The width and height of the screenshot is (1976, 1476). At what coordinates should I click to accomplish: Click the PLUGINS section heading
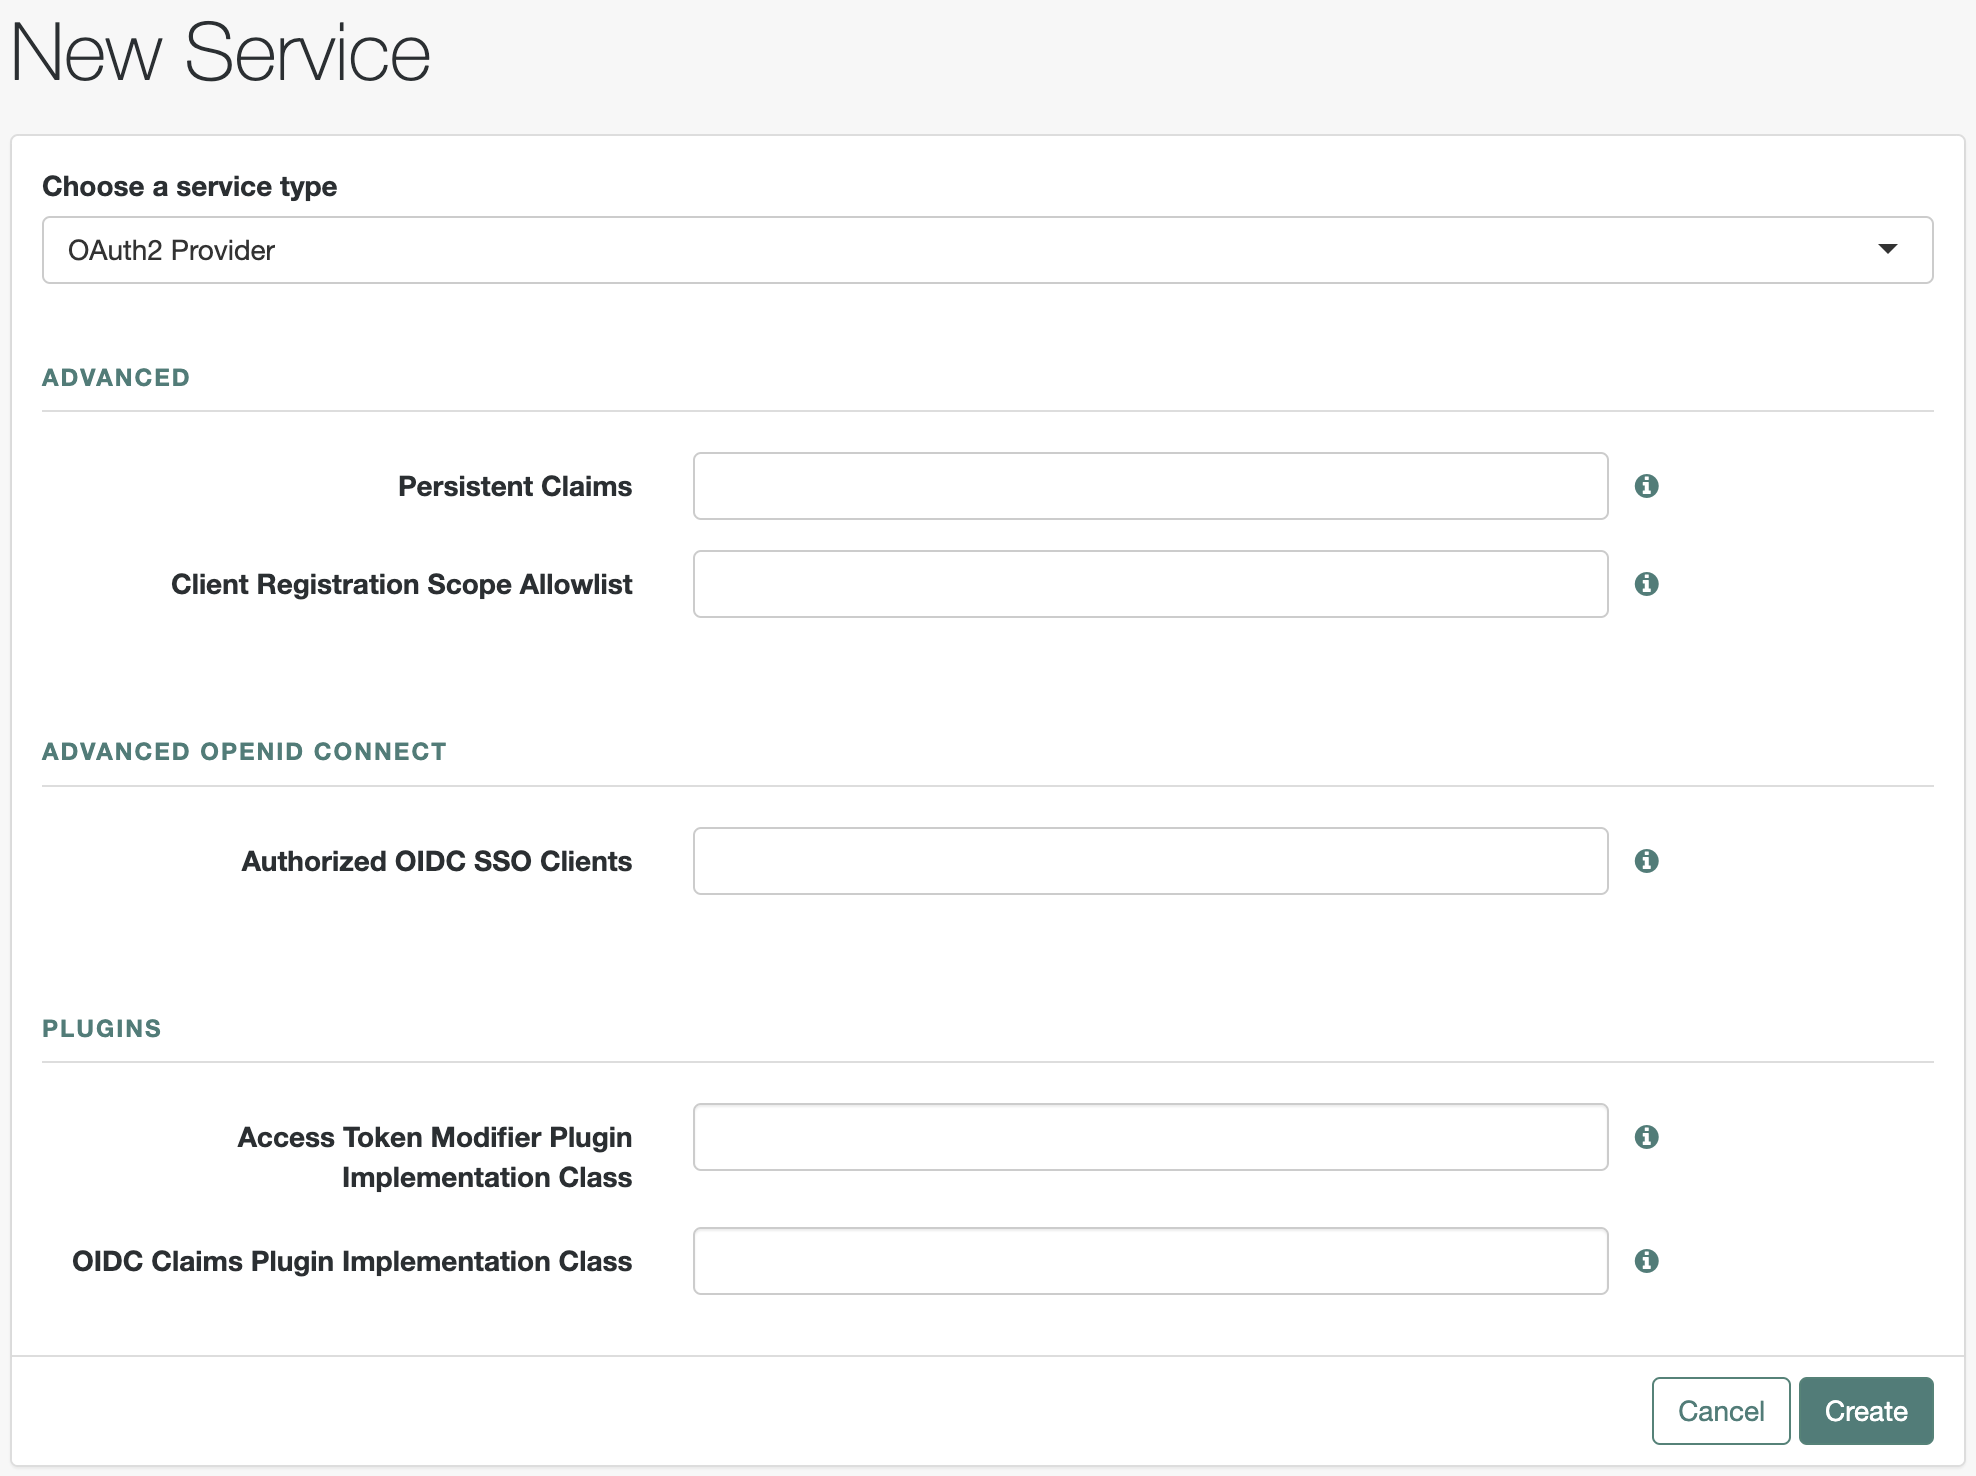[x=101, y=1029]
